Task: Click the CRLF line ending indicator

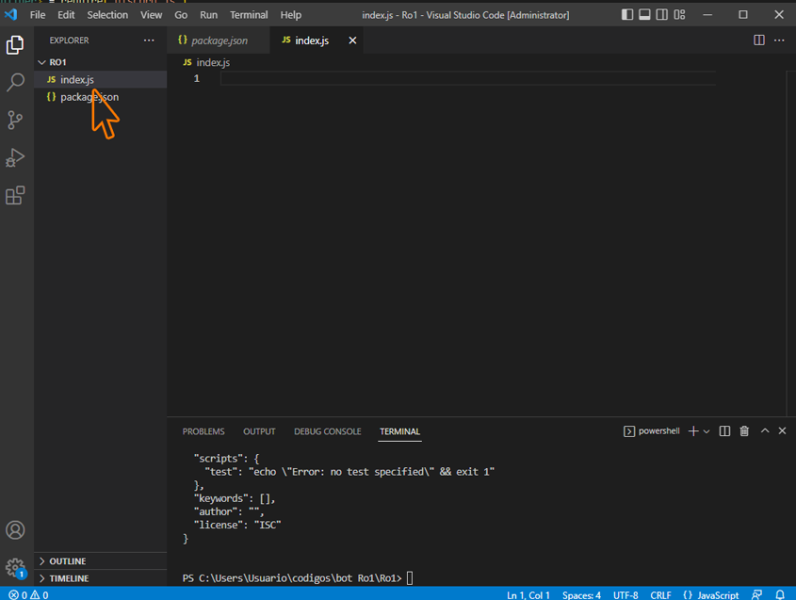Action: tap(660, 595)
